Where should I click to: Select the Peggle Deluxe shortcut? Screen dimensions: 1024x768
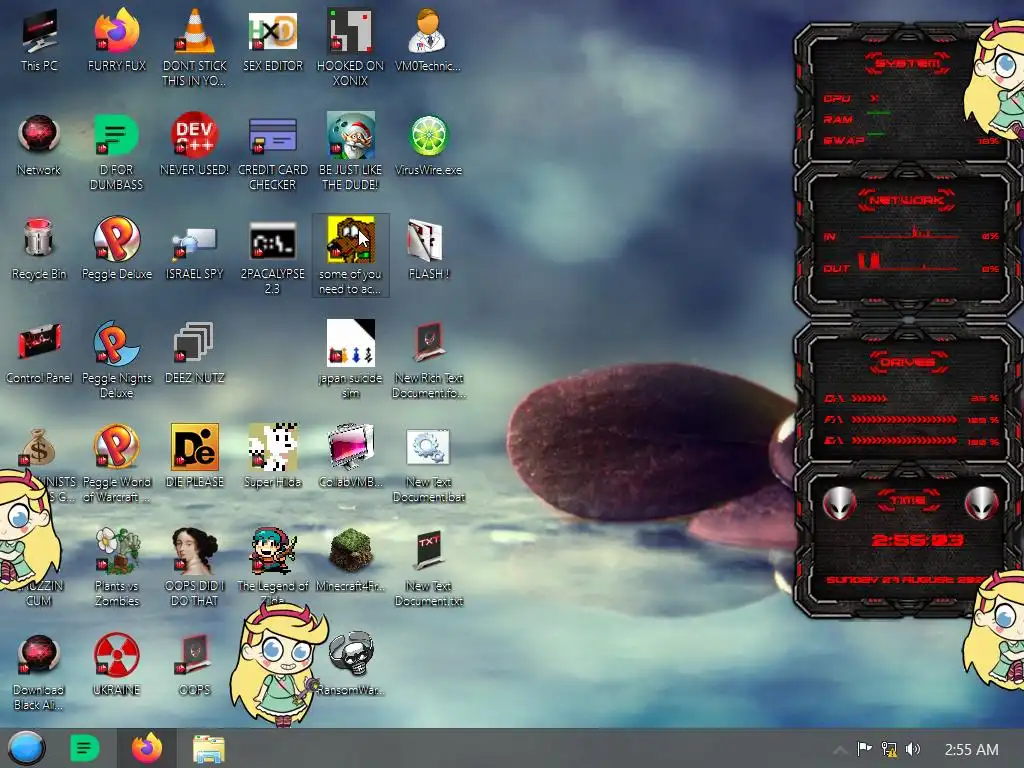point(117,248)
